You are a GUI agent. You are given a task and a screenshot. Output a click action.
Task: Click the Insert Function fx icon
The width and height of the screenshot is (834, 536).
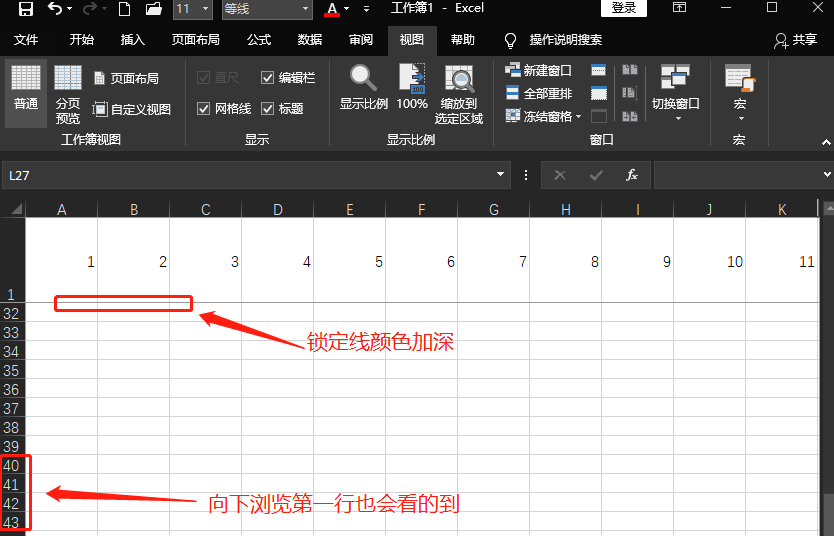632,175
